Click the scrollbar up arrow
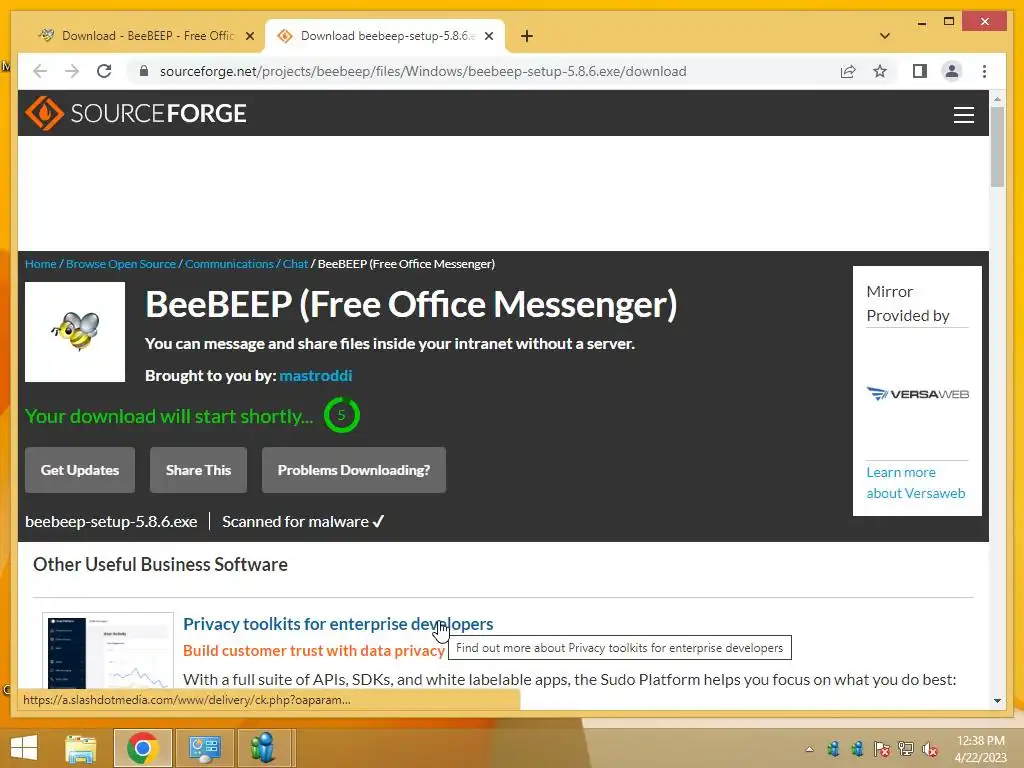Image resolution: width=1024 pixels, height=768 pixels. pos(997,99)
